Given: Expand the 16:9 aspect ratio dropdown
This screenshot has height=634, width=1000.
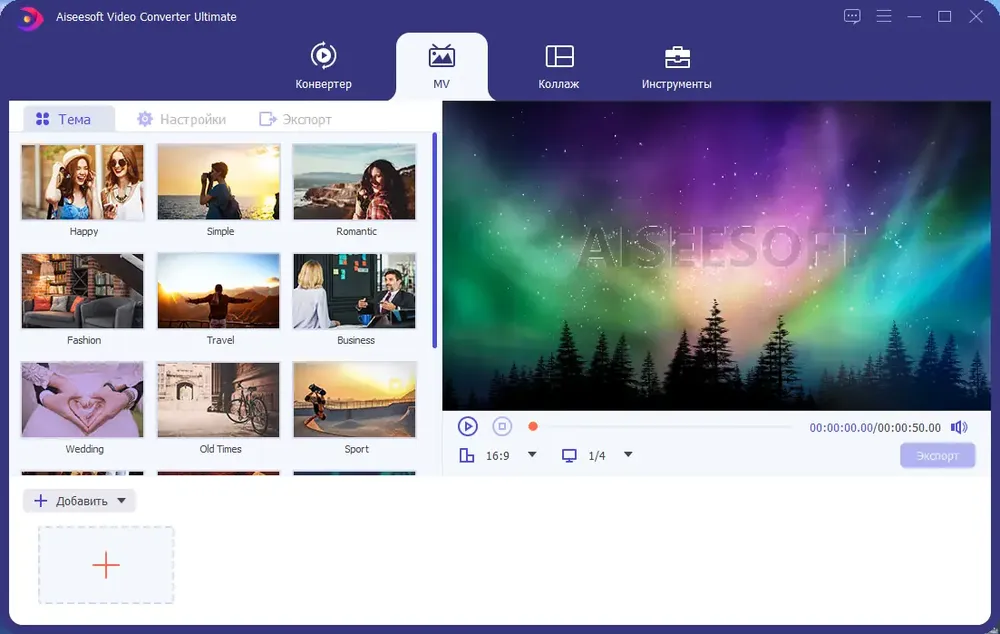Looking at the screenshot, I should coord(532,455).
